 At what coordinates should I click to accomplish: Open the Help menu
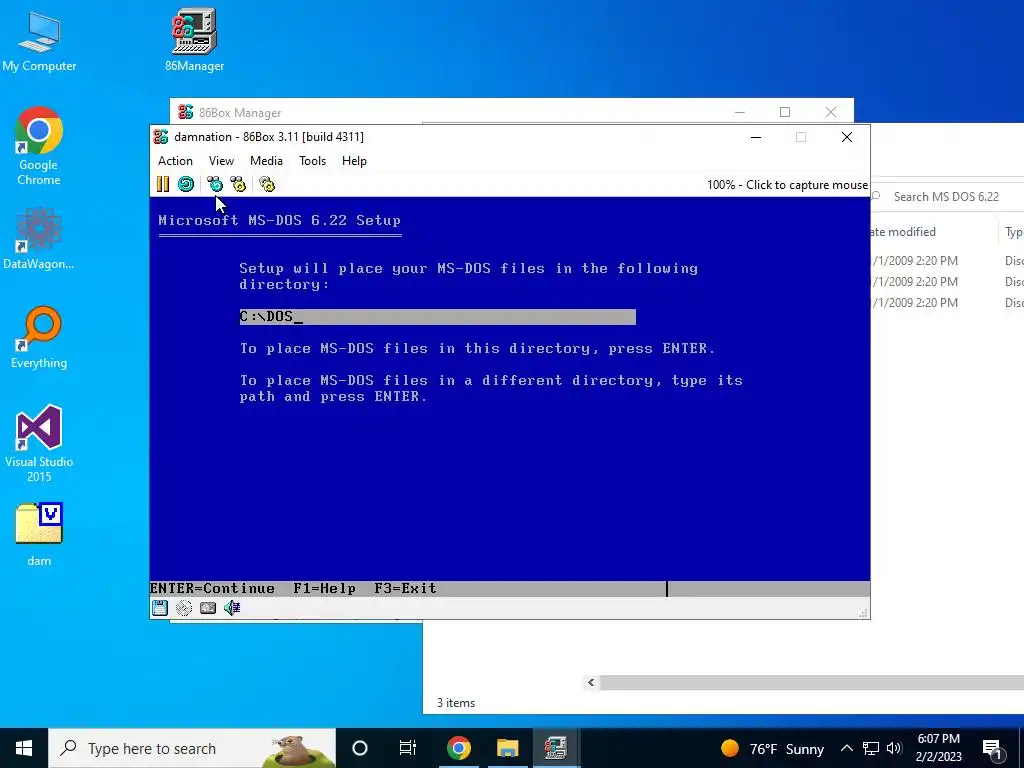(354, 161)
